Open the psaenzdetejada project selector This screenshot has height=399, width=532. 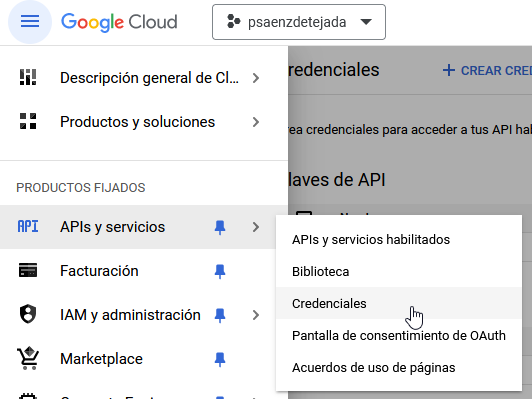(x=299, y=22)
